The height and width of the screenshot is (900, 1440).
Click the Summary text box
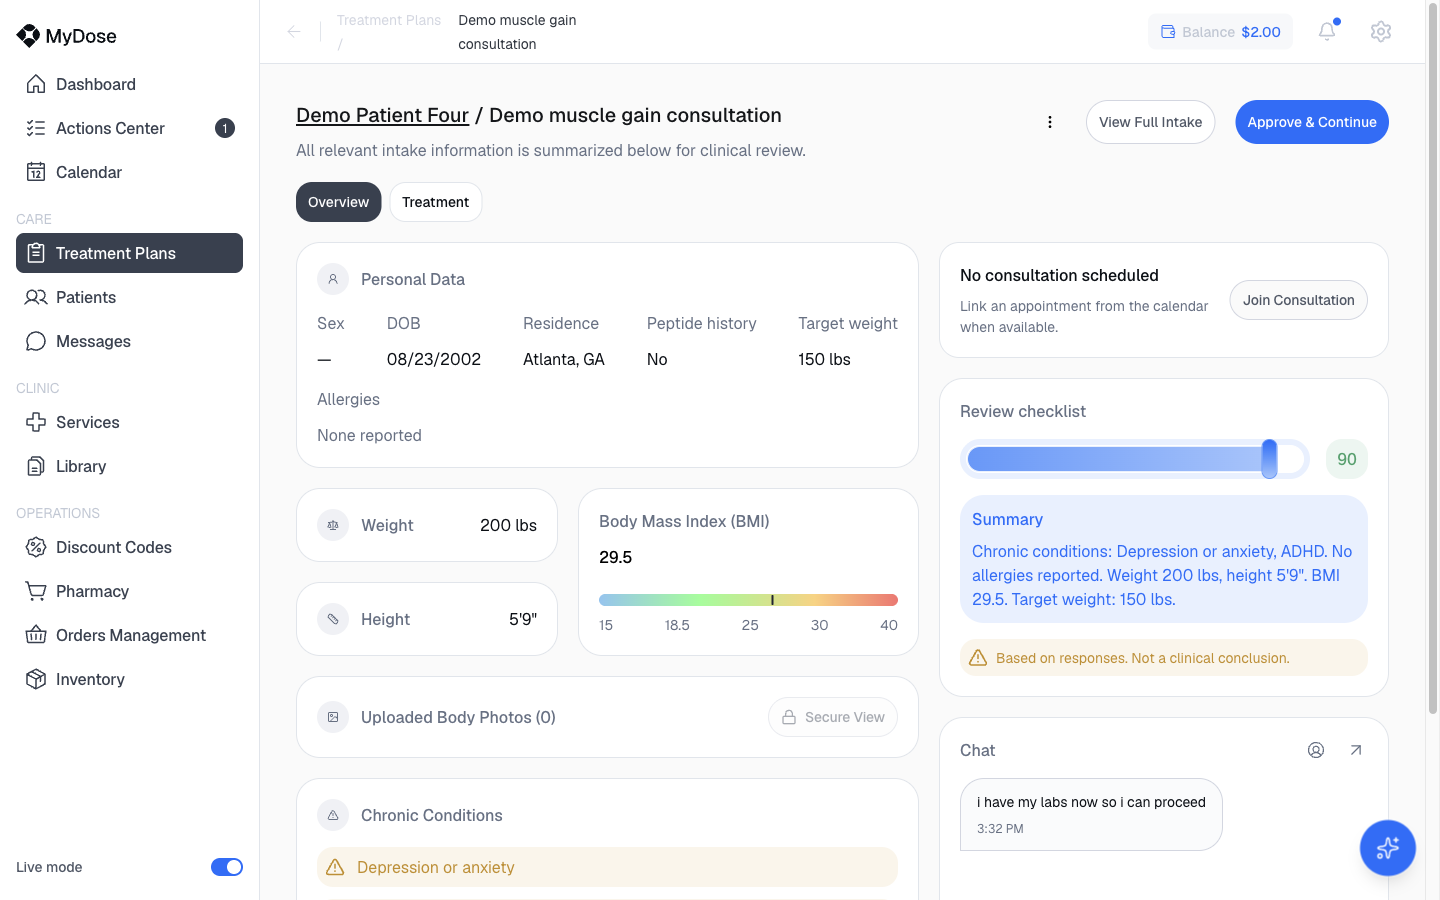[1164, 559]
